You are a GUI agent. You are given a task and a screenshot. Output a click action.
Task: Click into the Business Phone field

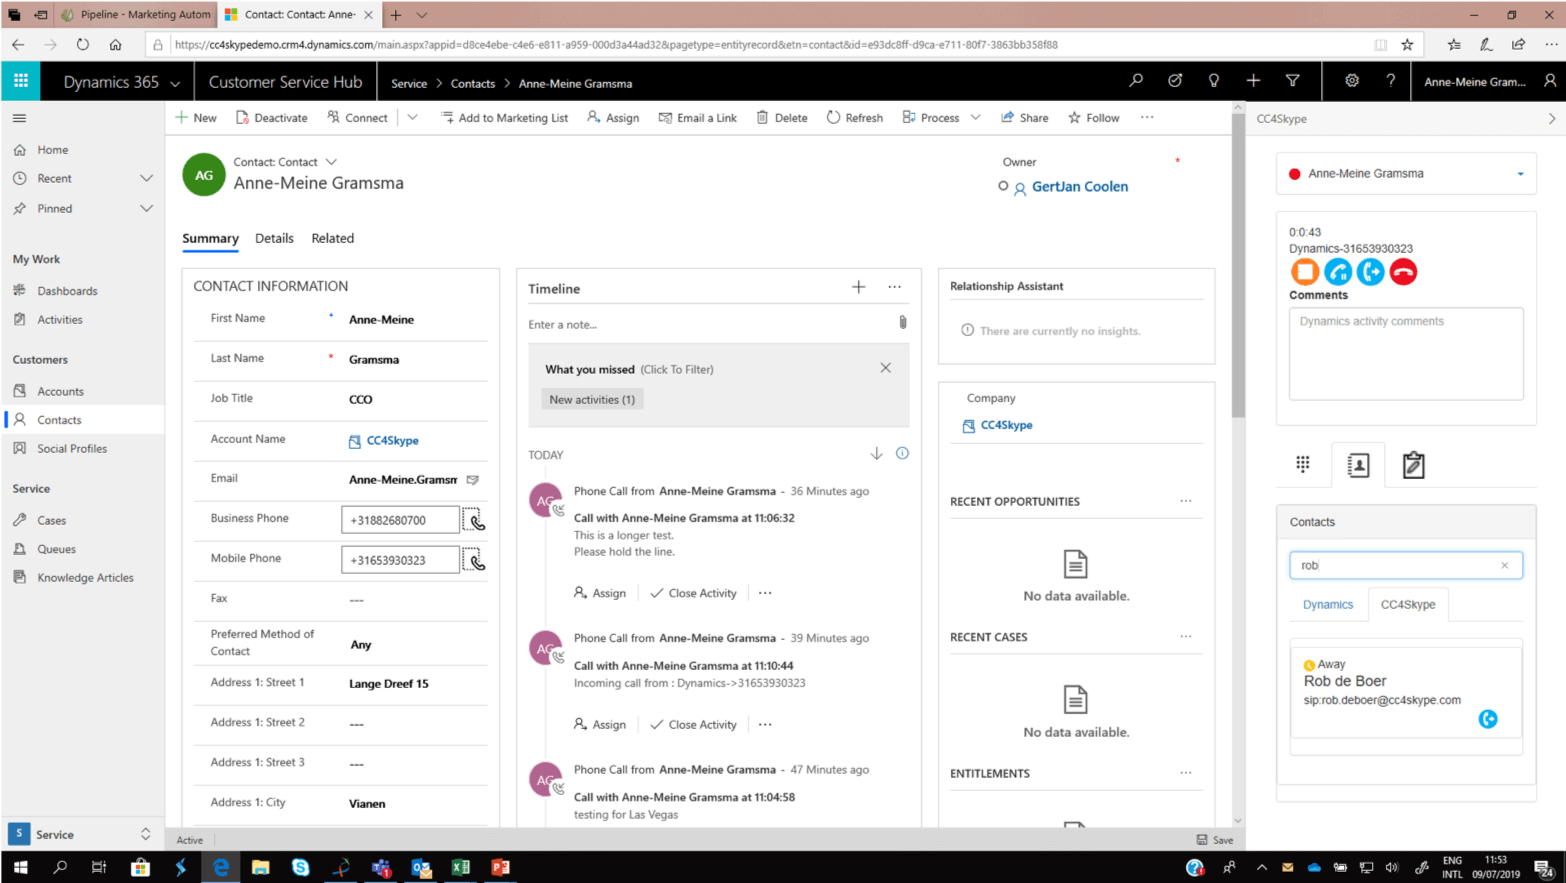click(400, 520)
